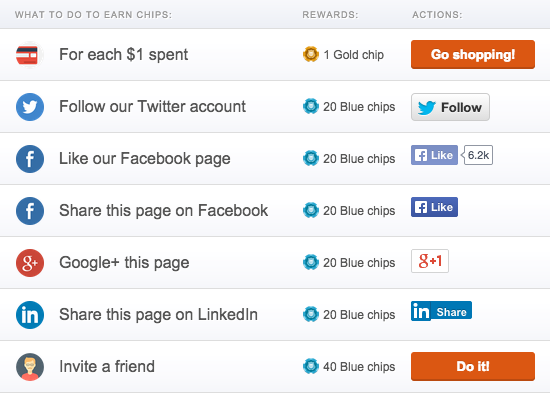Click the red Google+ circle icon
Screen dimensions: 550x393
30,262
